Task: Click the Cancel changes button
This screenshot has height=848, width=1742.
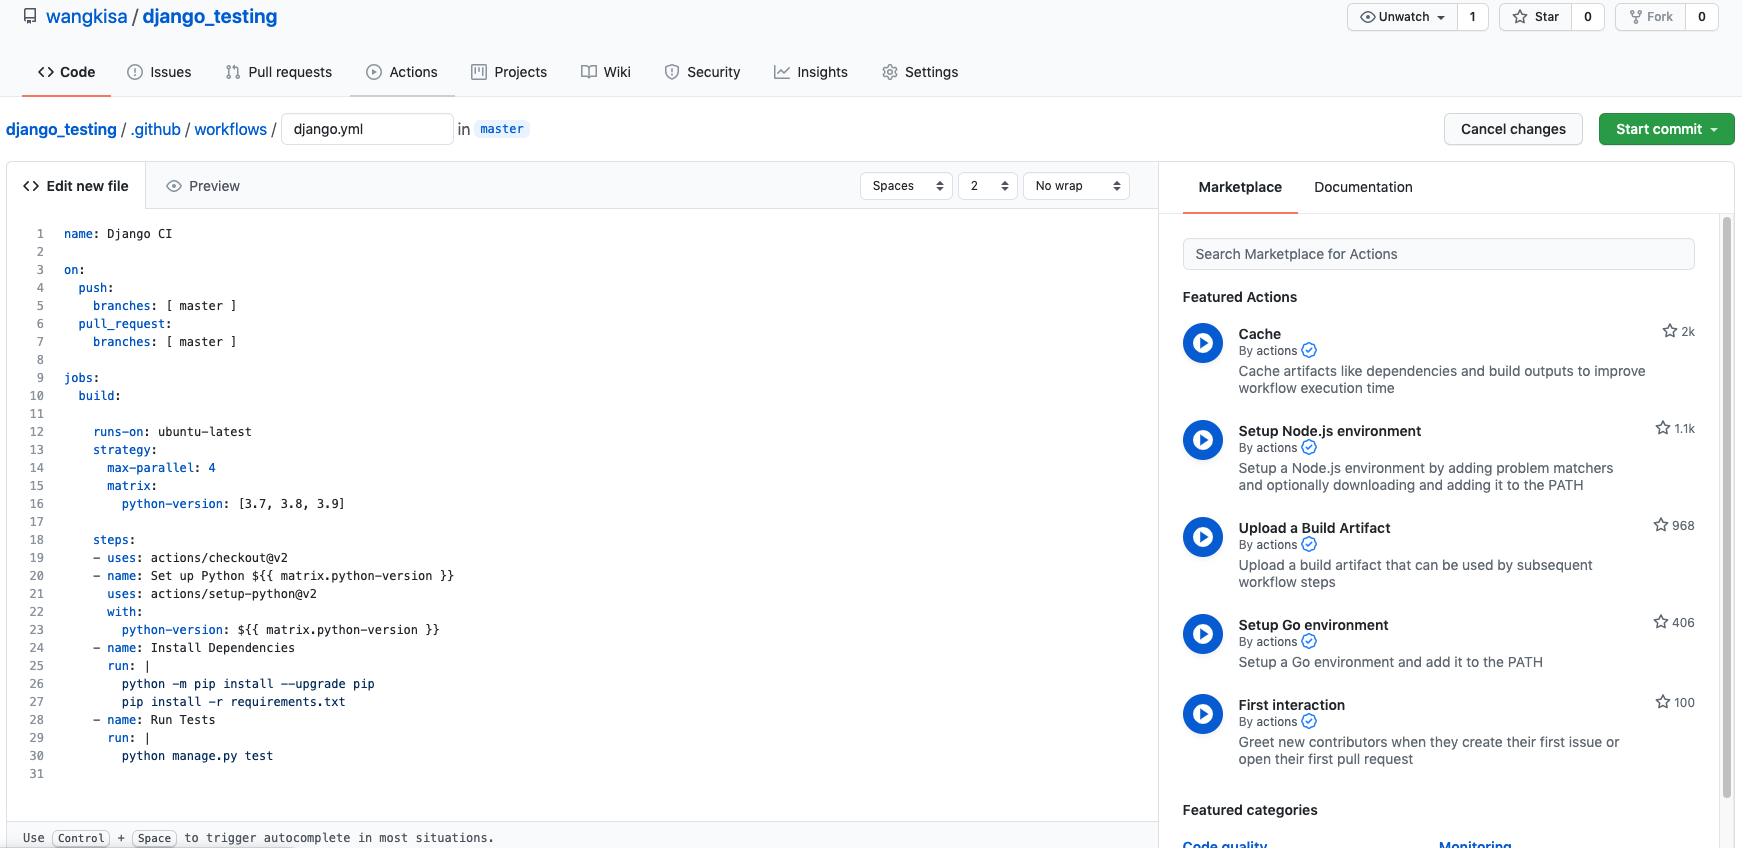Action: (1513, 129)
